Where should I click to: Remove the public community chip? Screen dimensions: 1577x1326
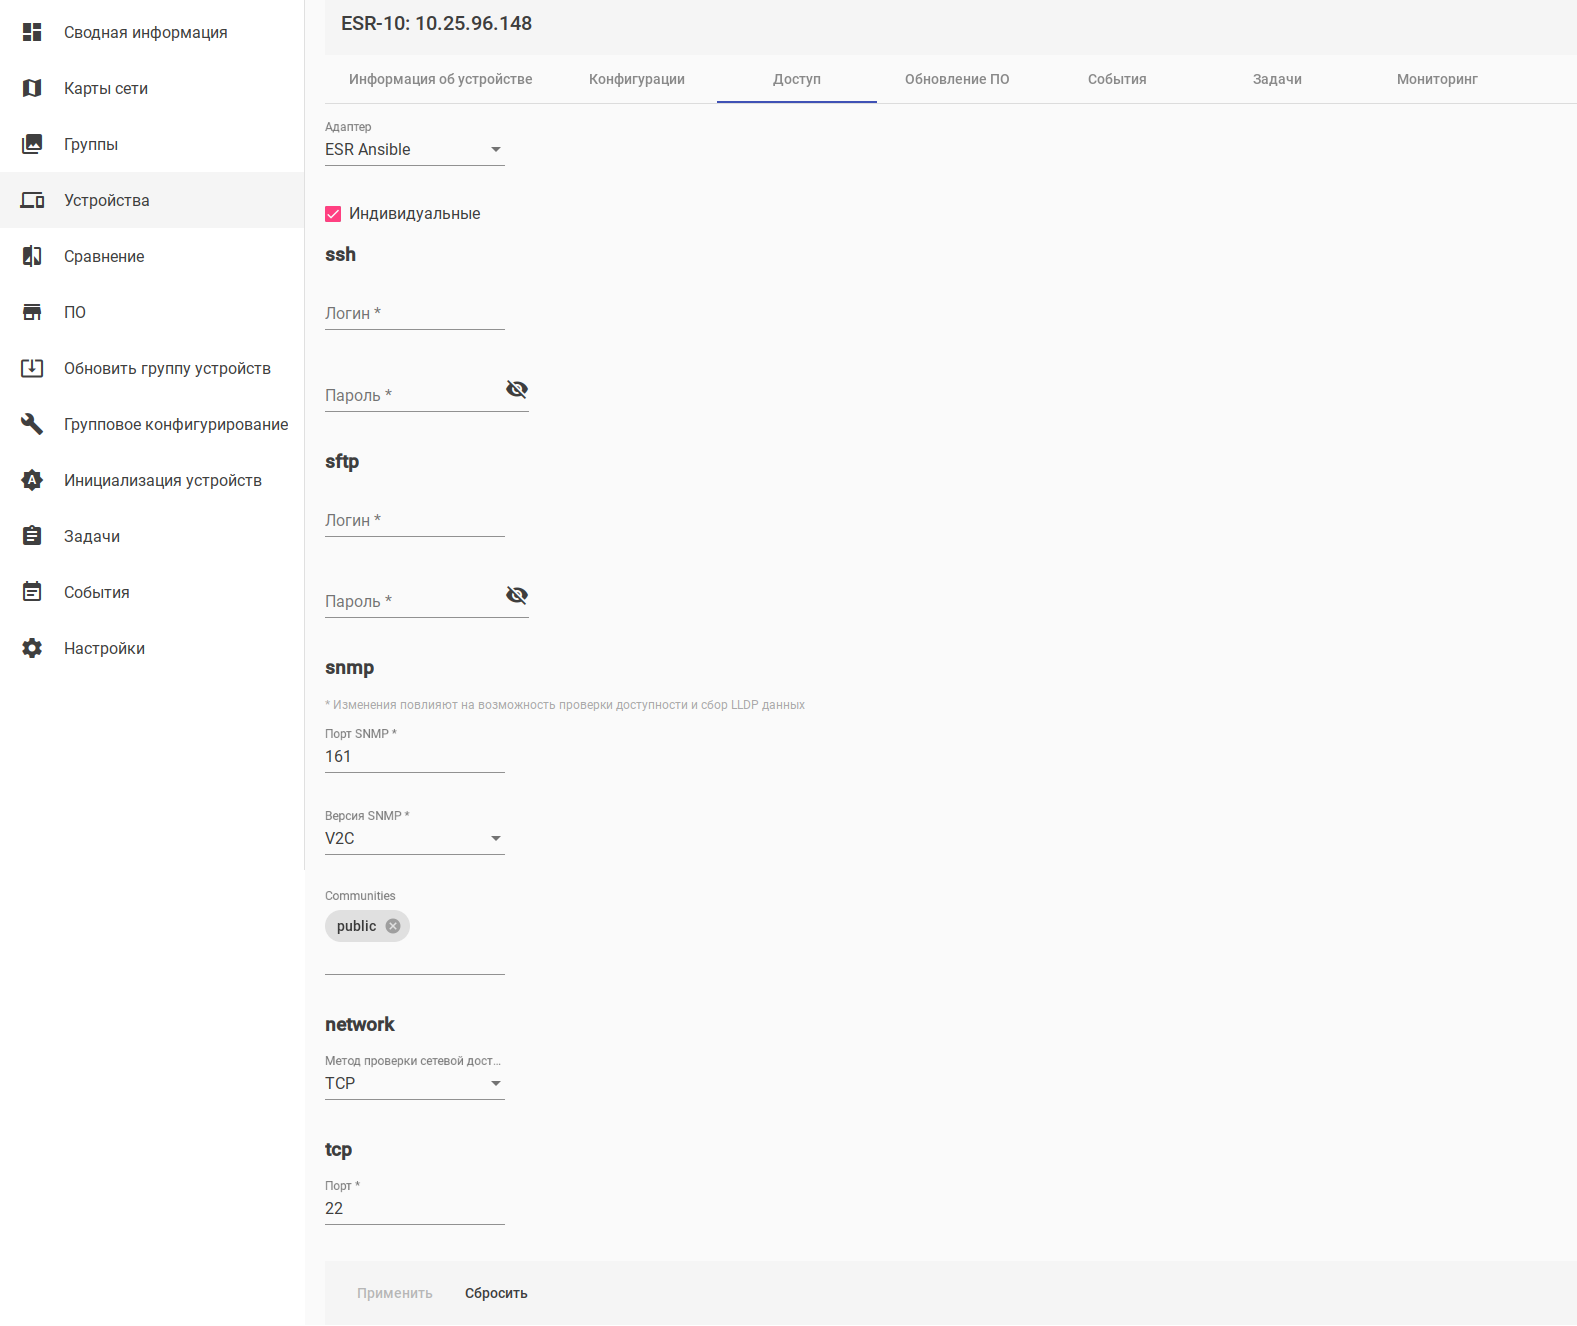click(x=393, y=926)
